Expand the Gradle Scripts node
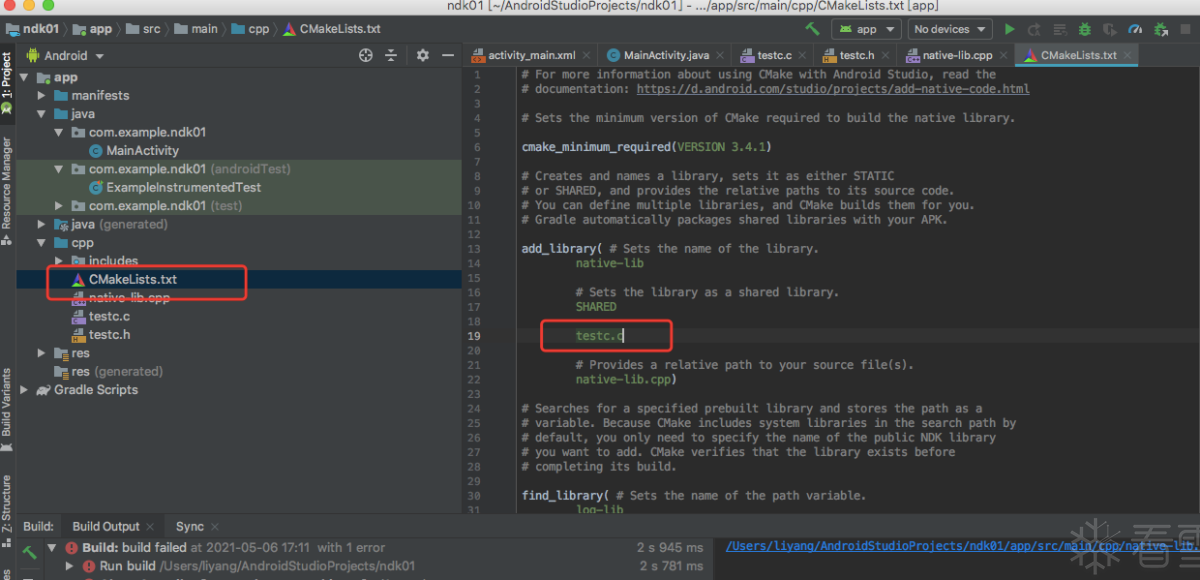The height and width of the screenshot is (580, 1200). click(x=24, y=390)
